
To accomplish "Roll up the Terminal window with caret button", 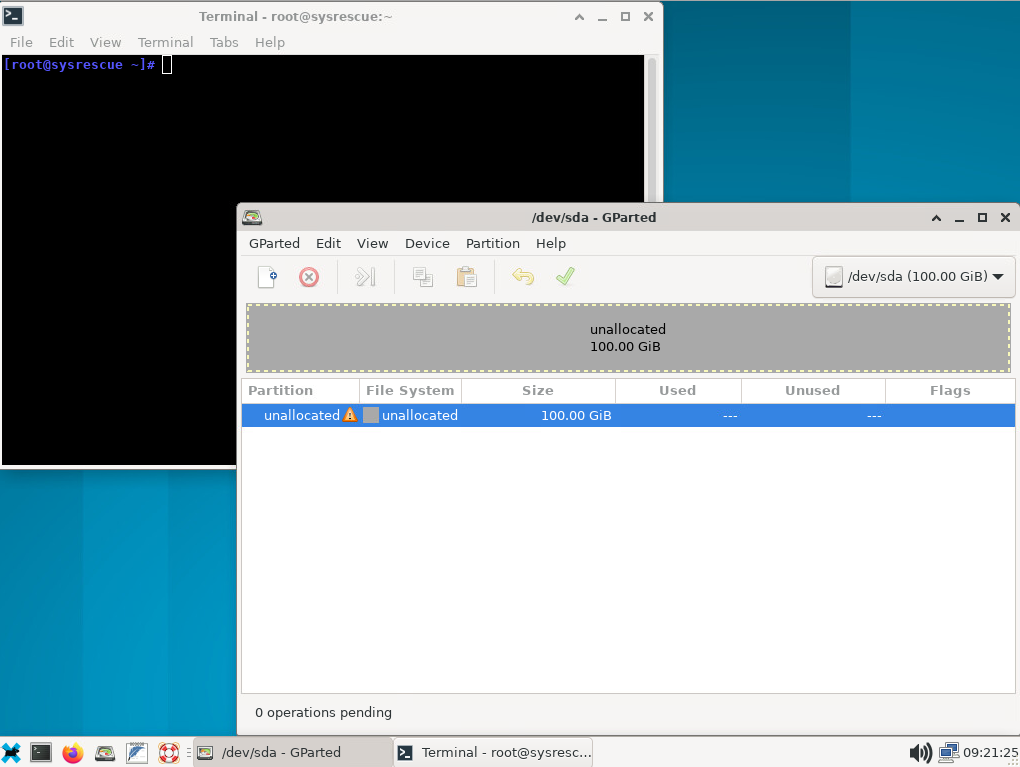I will [x=579, y=17].
